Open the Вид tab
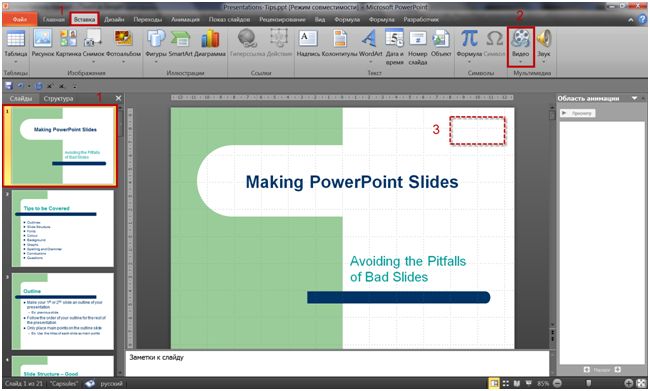The height and width of the screenshot is (391, 650). click(x=320, y=19)
